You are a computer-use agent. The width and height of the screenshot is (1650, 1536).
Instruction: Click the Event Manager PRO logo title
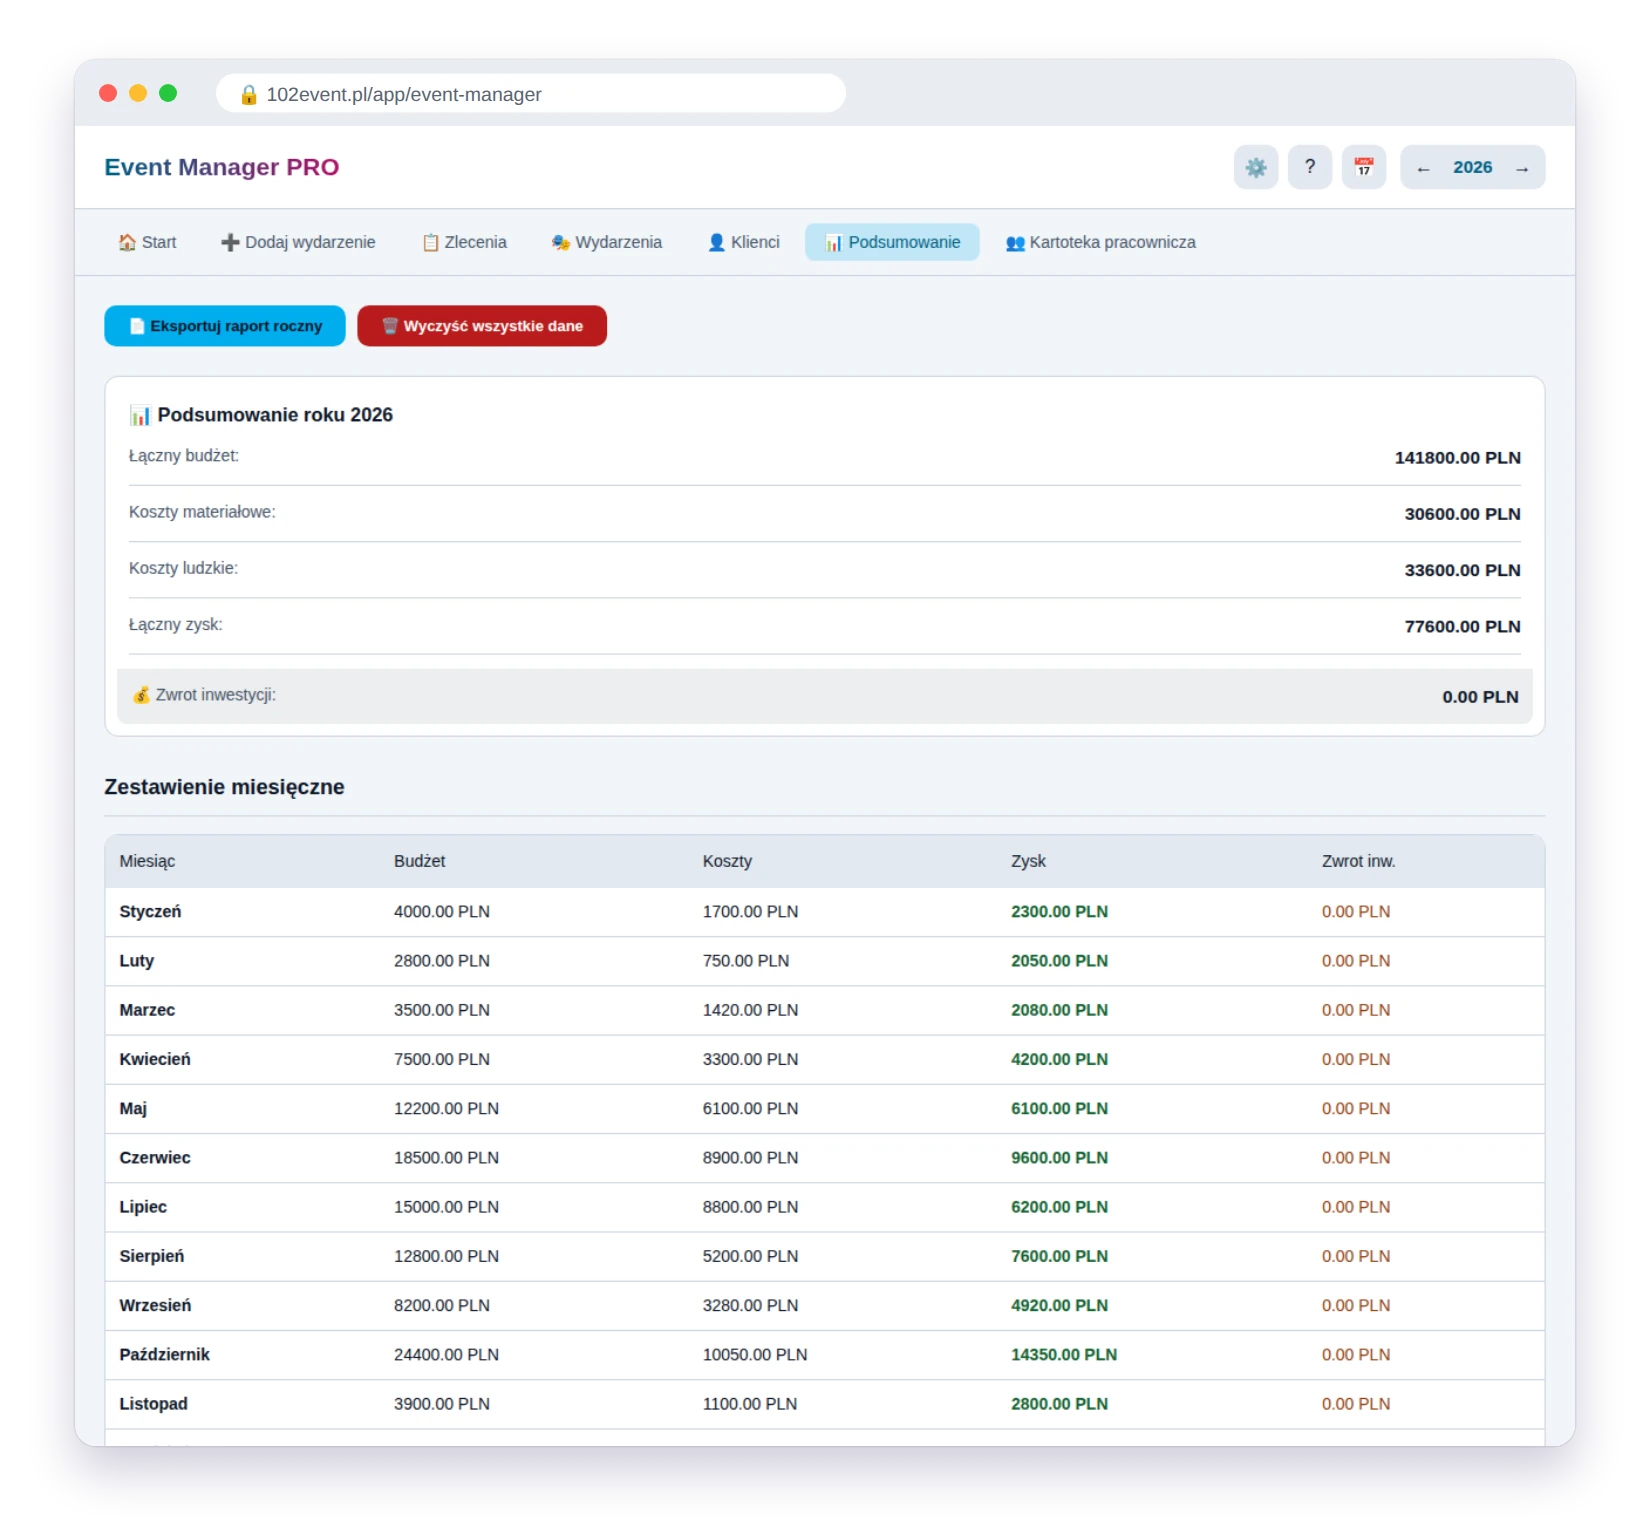(x=222, y=167)
